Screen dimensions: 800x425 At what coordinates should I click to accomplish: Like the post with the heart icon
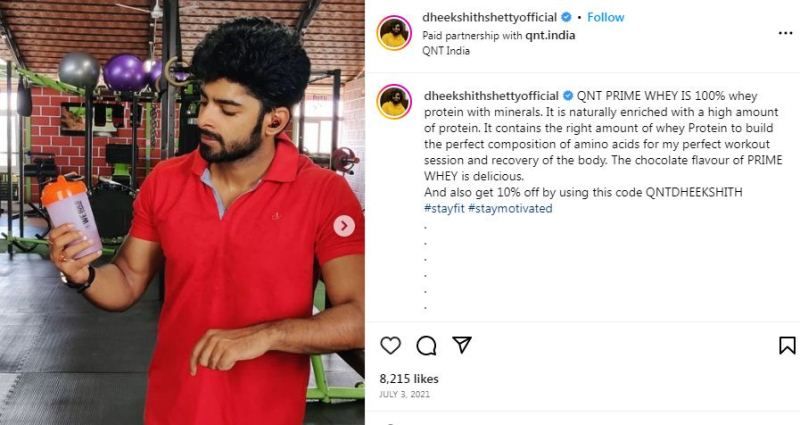click(390, 346)
